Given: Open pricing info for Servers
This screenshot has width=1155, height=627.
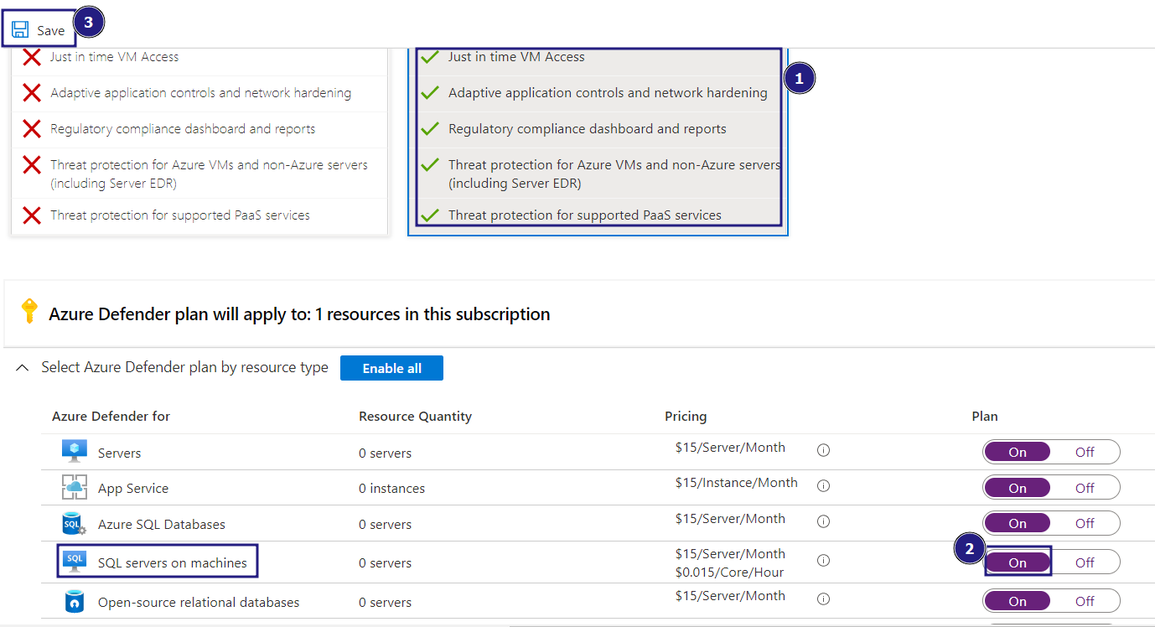Looking at the screenshot, I should pos(824,450).
